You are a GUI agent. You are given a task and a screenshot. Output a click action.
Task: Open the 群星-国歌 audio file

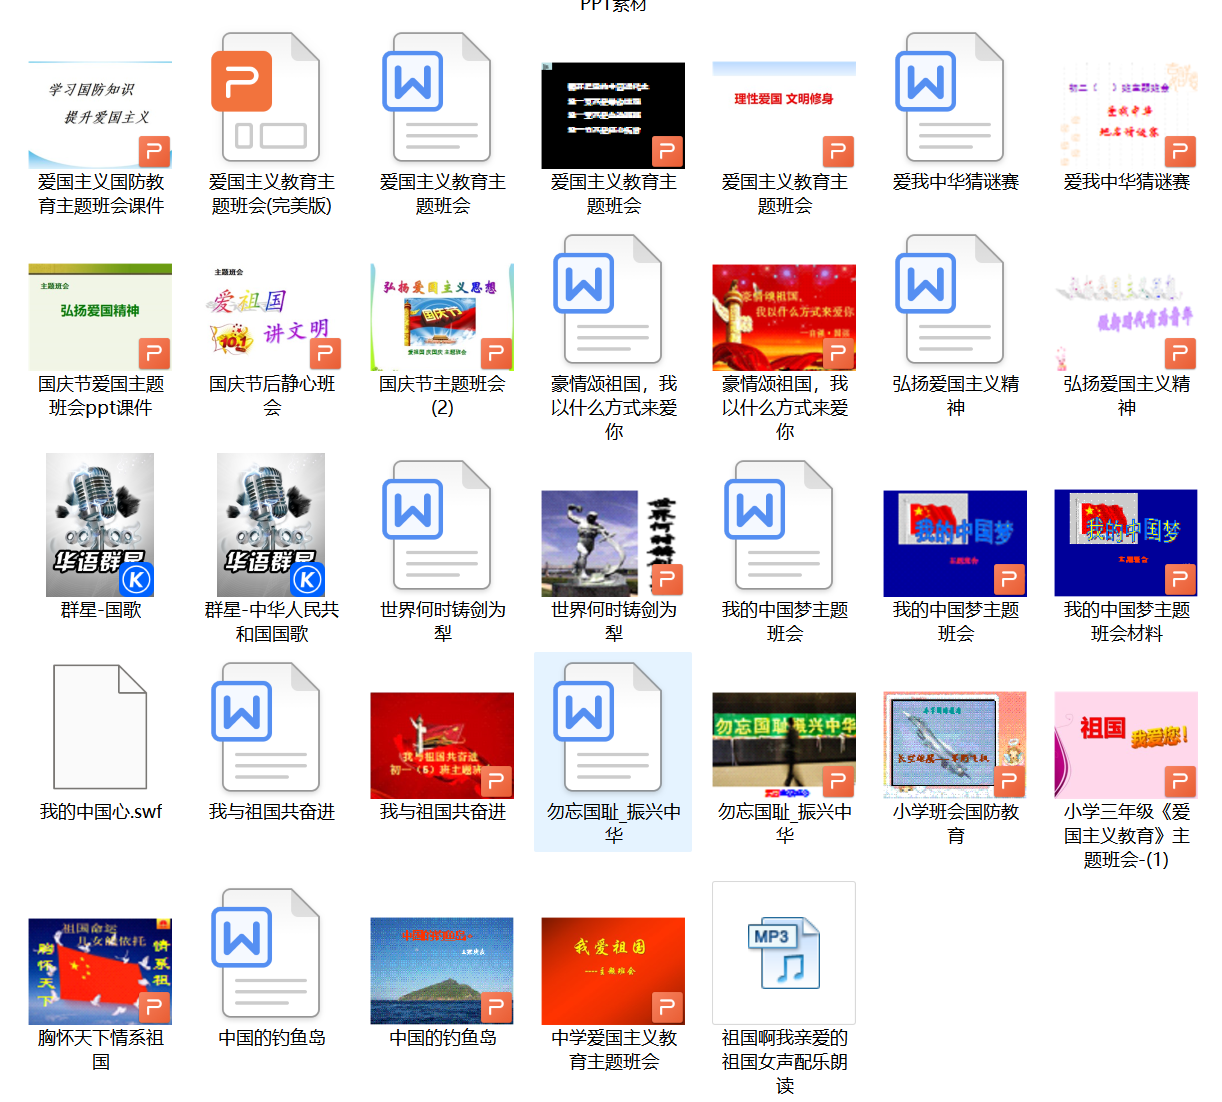pyautogui.click(x=100, y=525)
